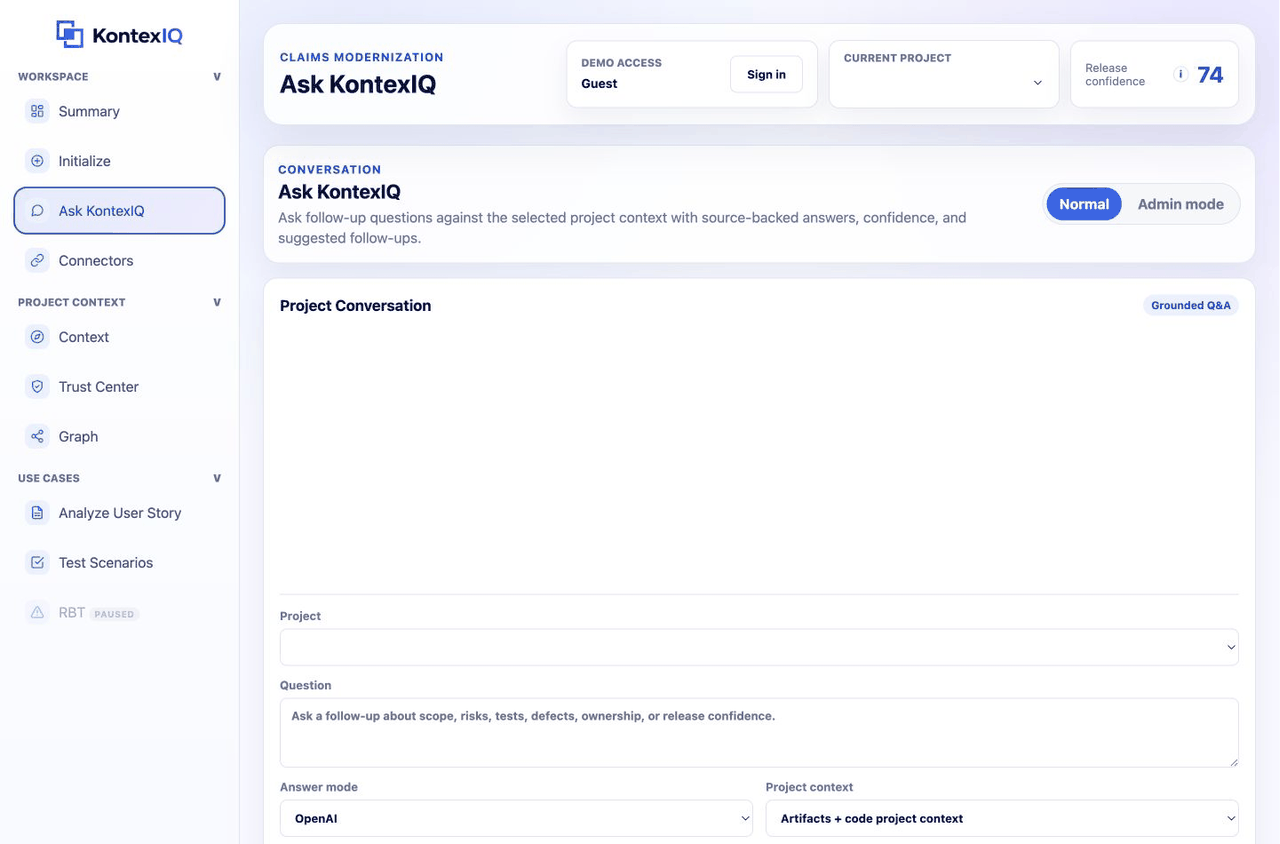Click the Initialize plus-circle icon

tap(37, 161)
